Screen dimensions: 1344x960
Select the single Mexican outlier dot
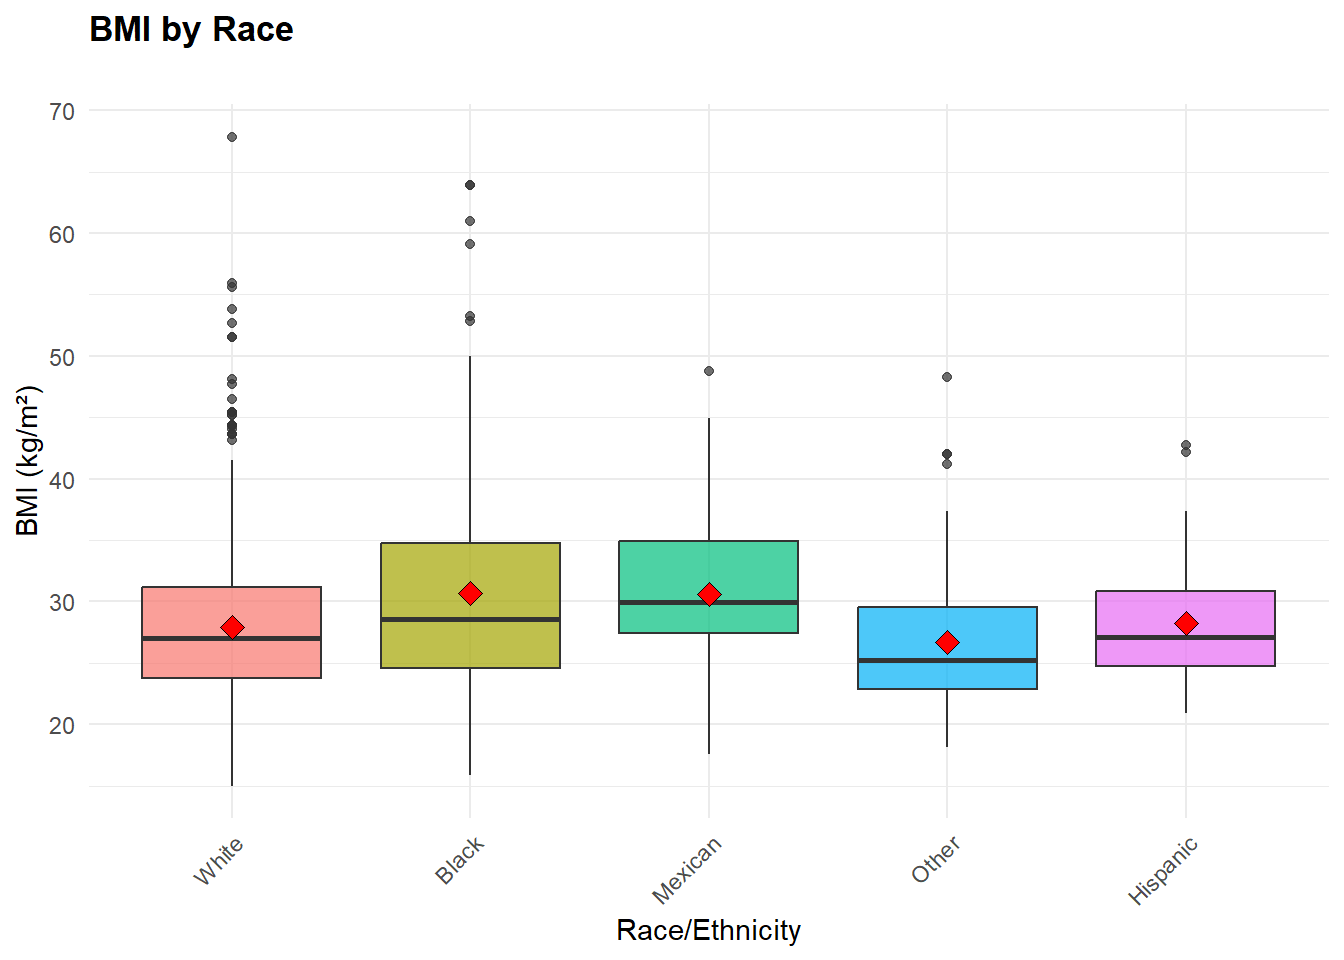tap(709, 371)
